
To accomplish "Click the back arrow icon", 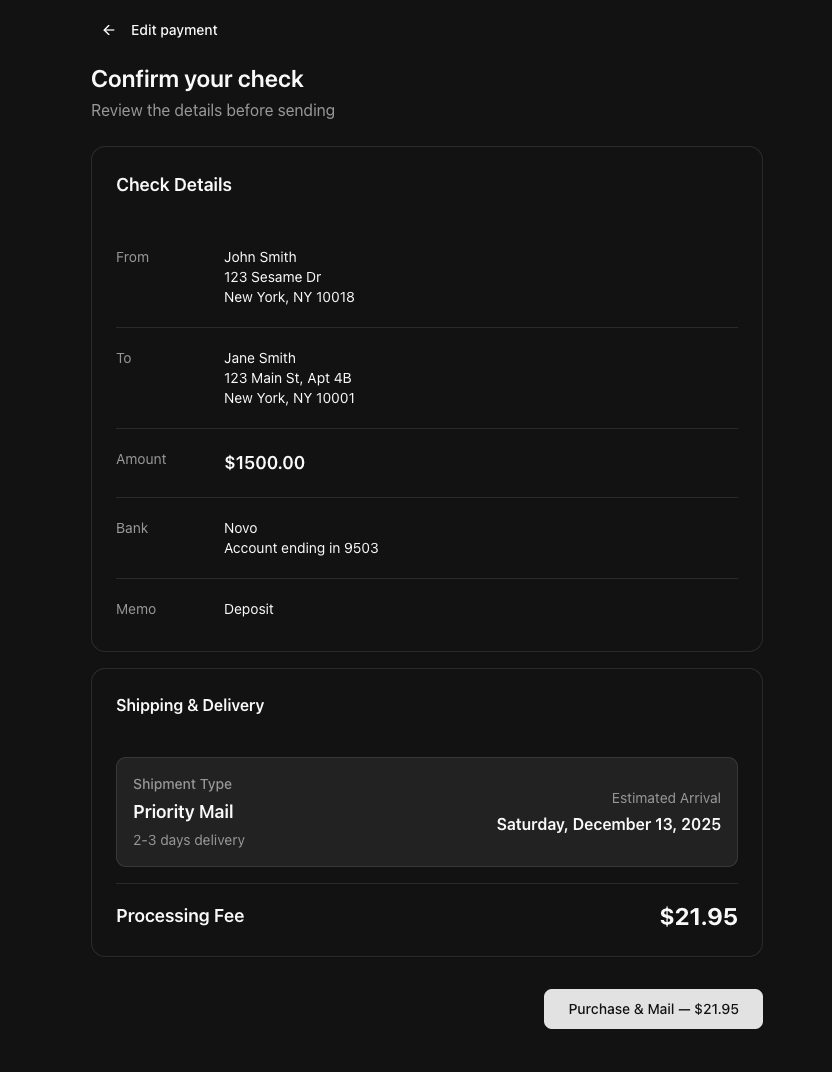I will [x=108, y=30].
